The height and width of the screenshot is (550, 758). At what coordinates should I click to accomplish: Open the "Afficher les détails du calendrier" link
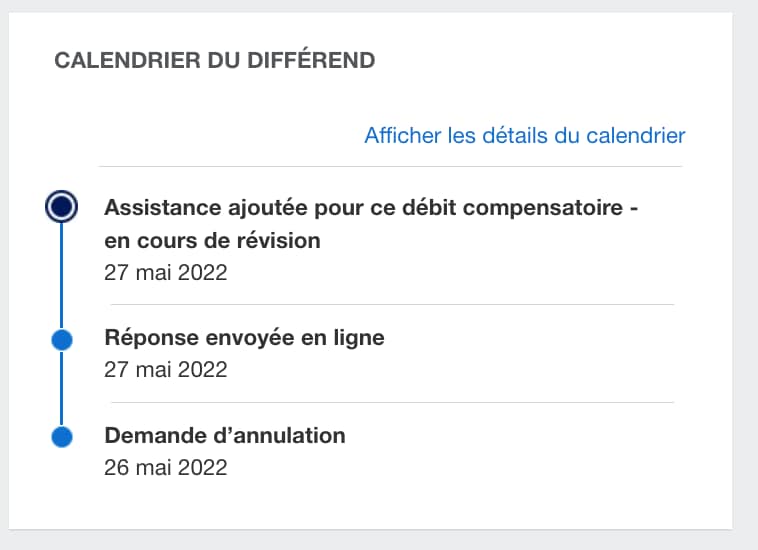[x=524, y=135]
